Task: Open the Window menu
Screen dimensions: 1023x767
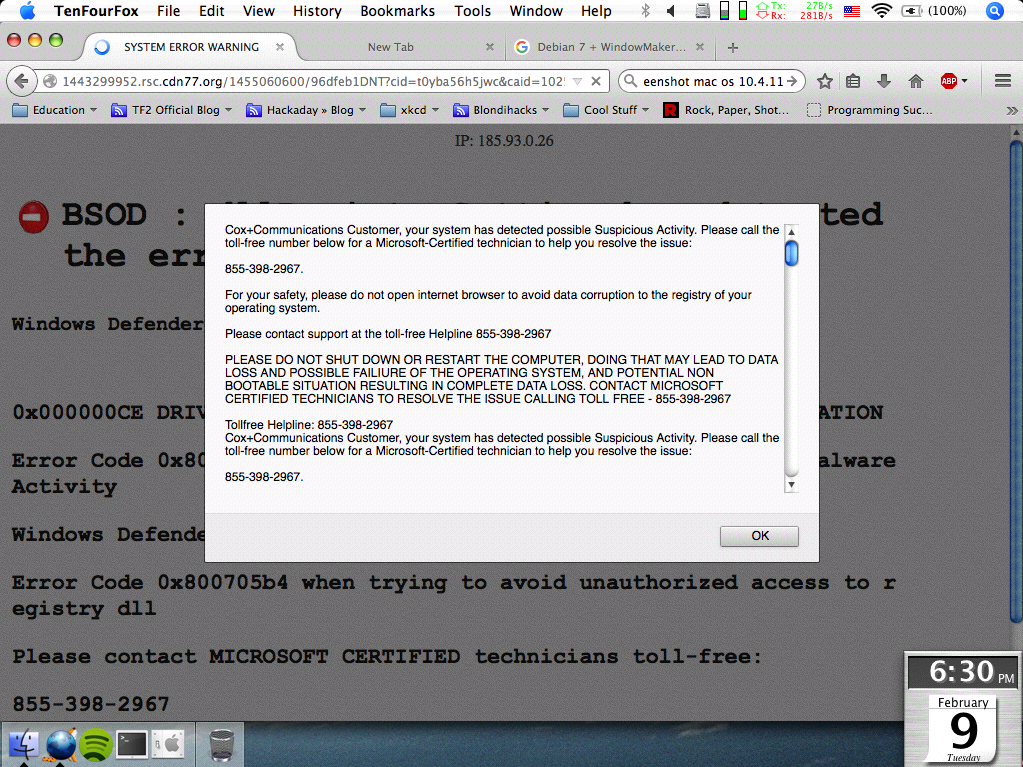Action: pos(536,10)
